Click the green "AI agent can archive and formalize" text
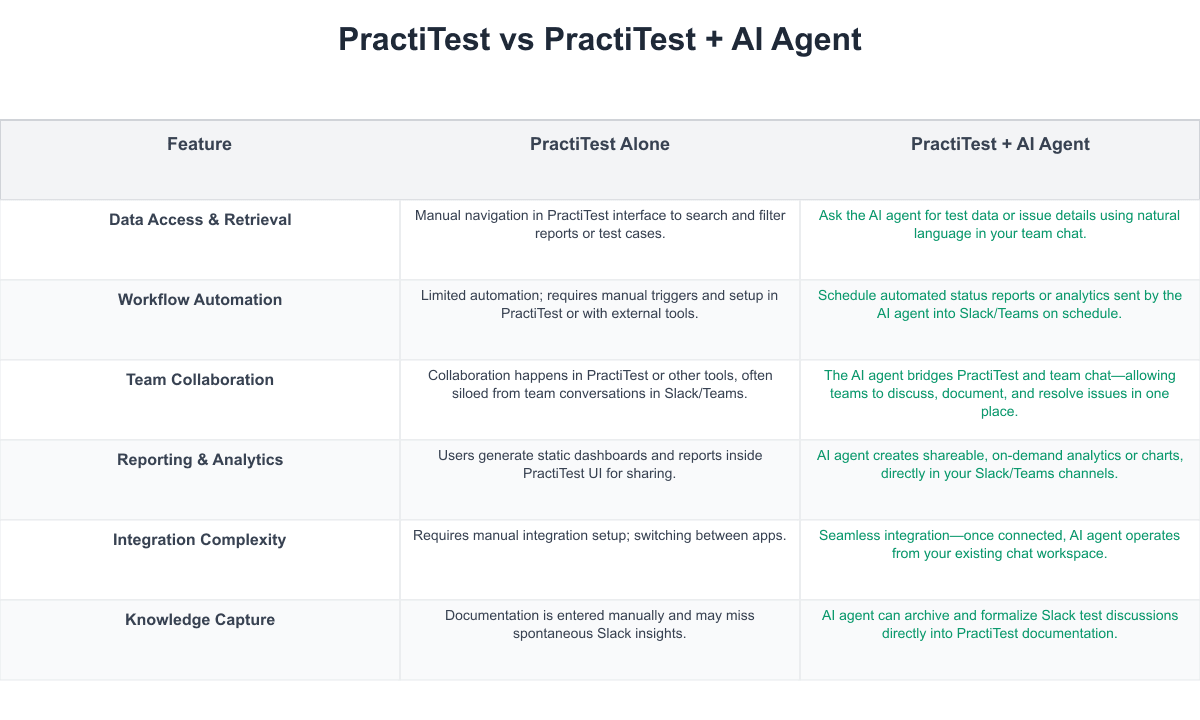 point(1000,624)
